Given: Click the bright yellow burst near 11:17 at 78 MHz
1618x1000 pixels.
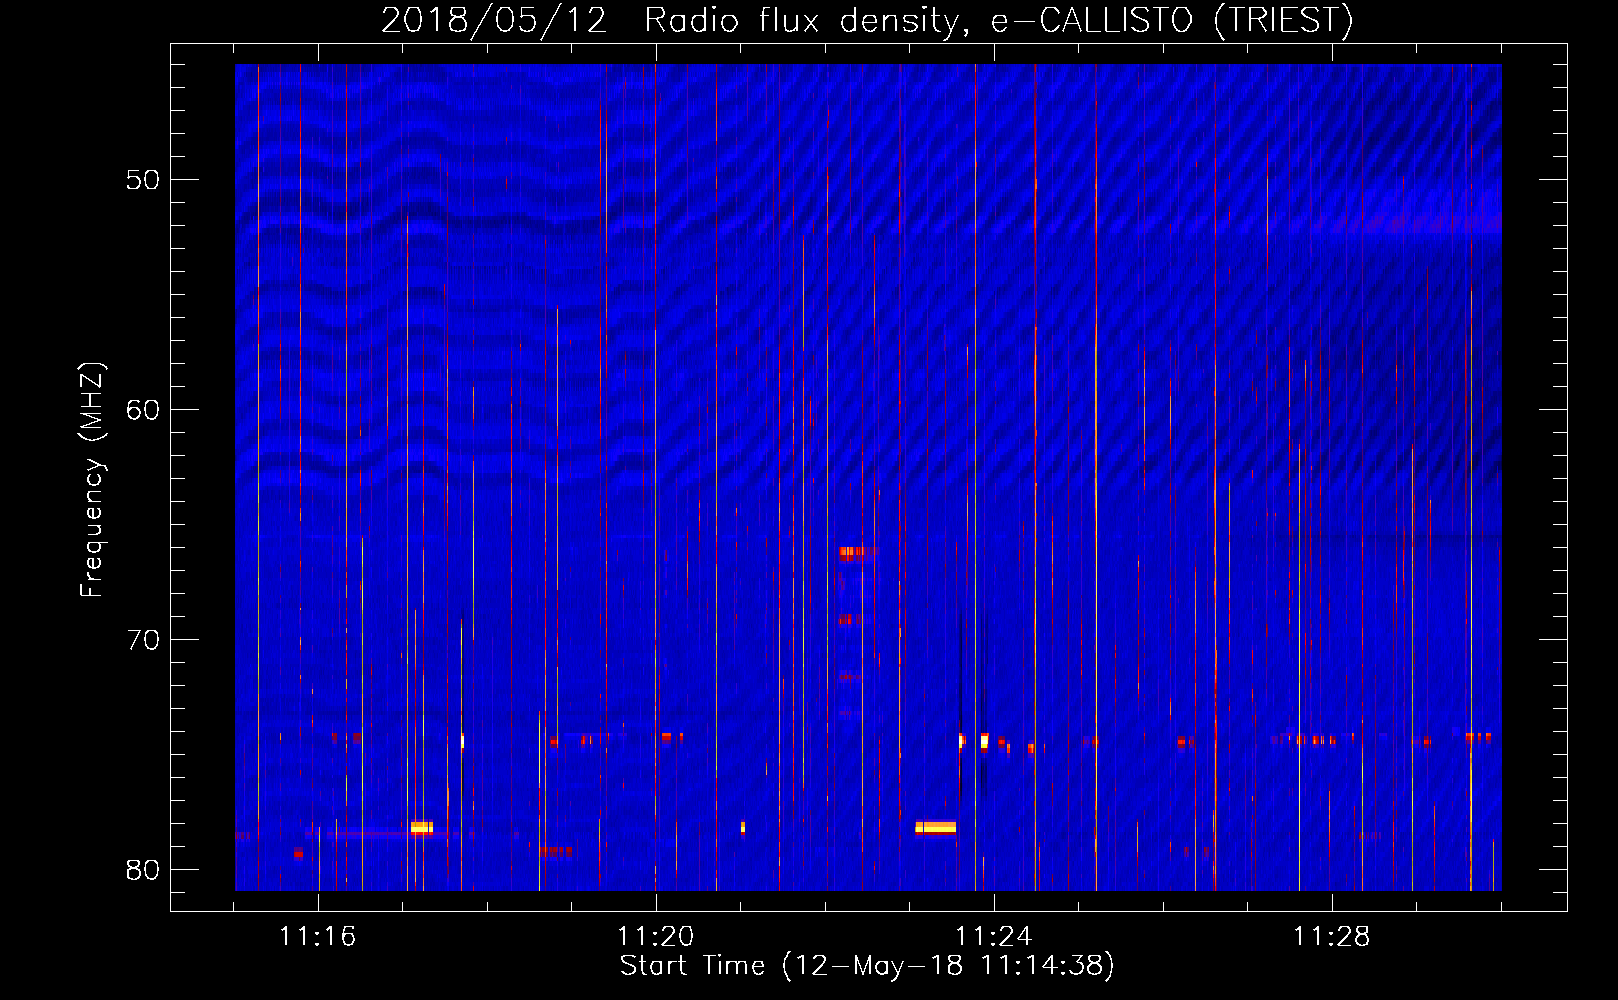Looking at the screenshot, I should click(x=421, y=827).
